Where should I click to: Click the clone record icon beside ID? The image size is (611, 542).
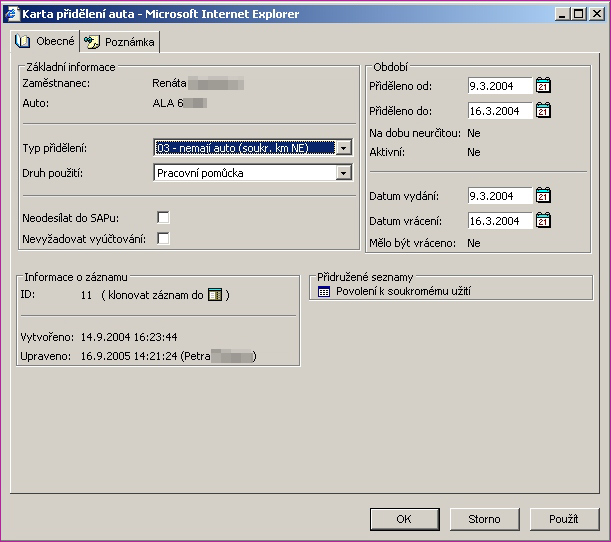pyautogui.click(x=214, y=295)
